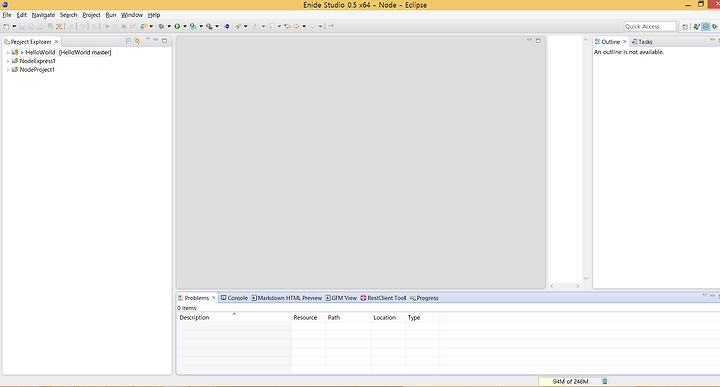
Task: Click the heap status 94M of 246M
Action: click(570, 381)
